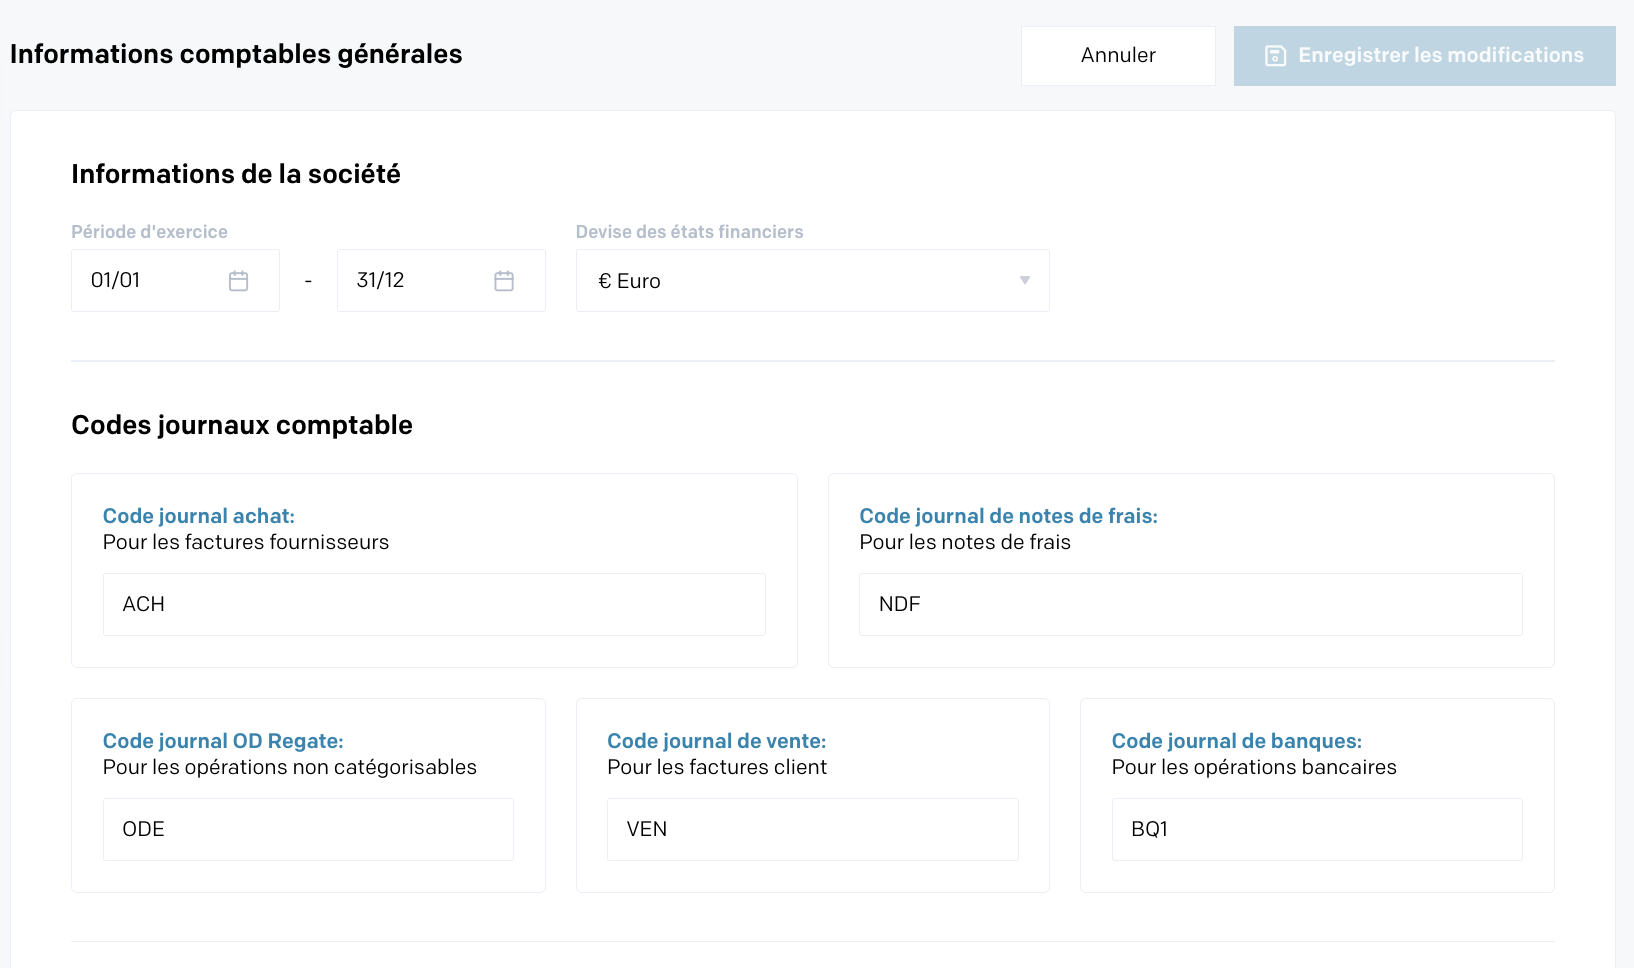
Task: Click the Annuler button
Action: pos(1117,55)
